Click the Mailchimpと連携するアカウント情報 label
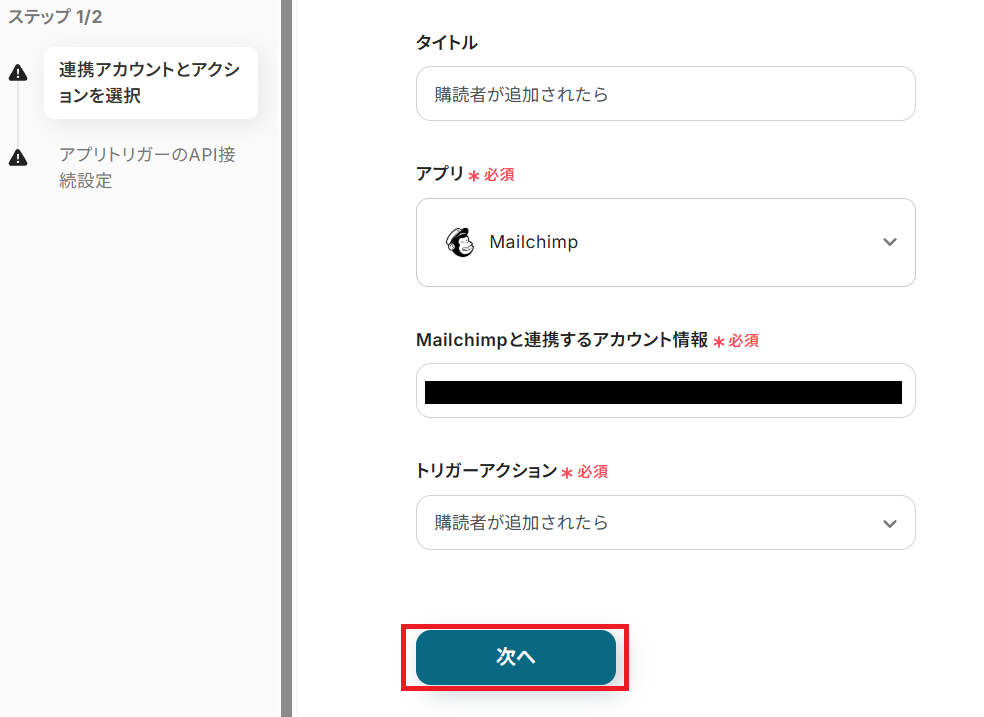The image size is (984, 717). [x=561, y=340]
